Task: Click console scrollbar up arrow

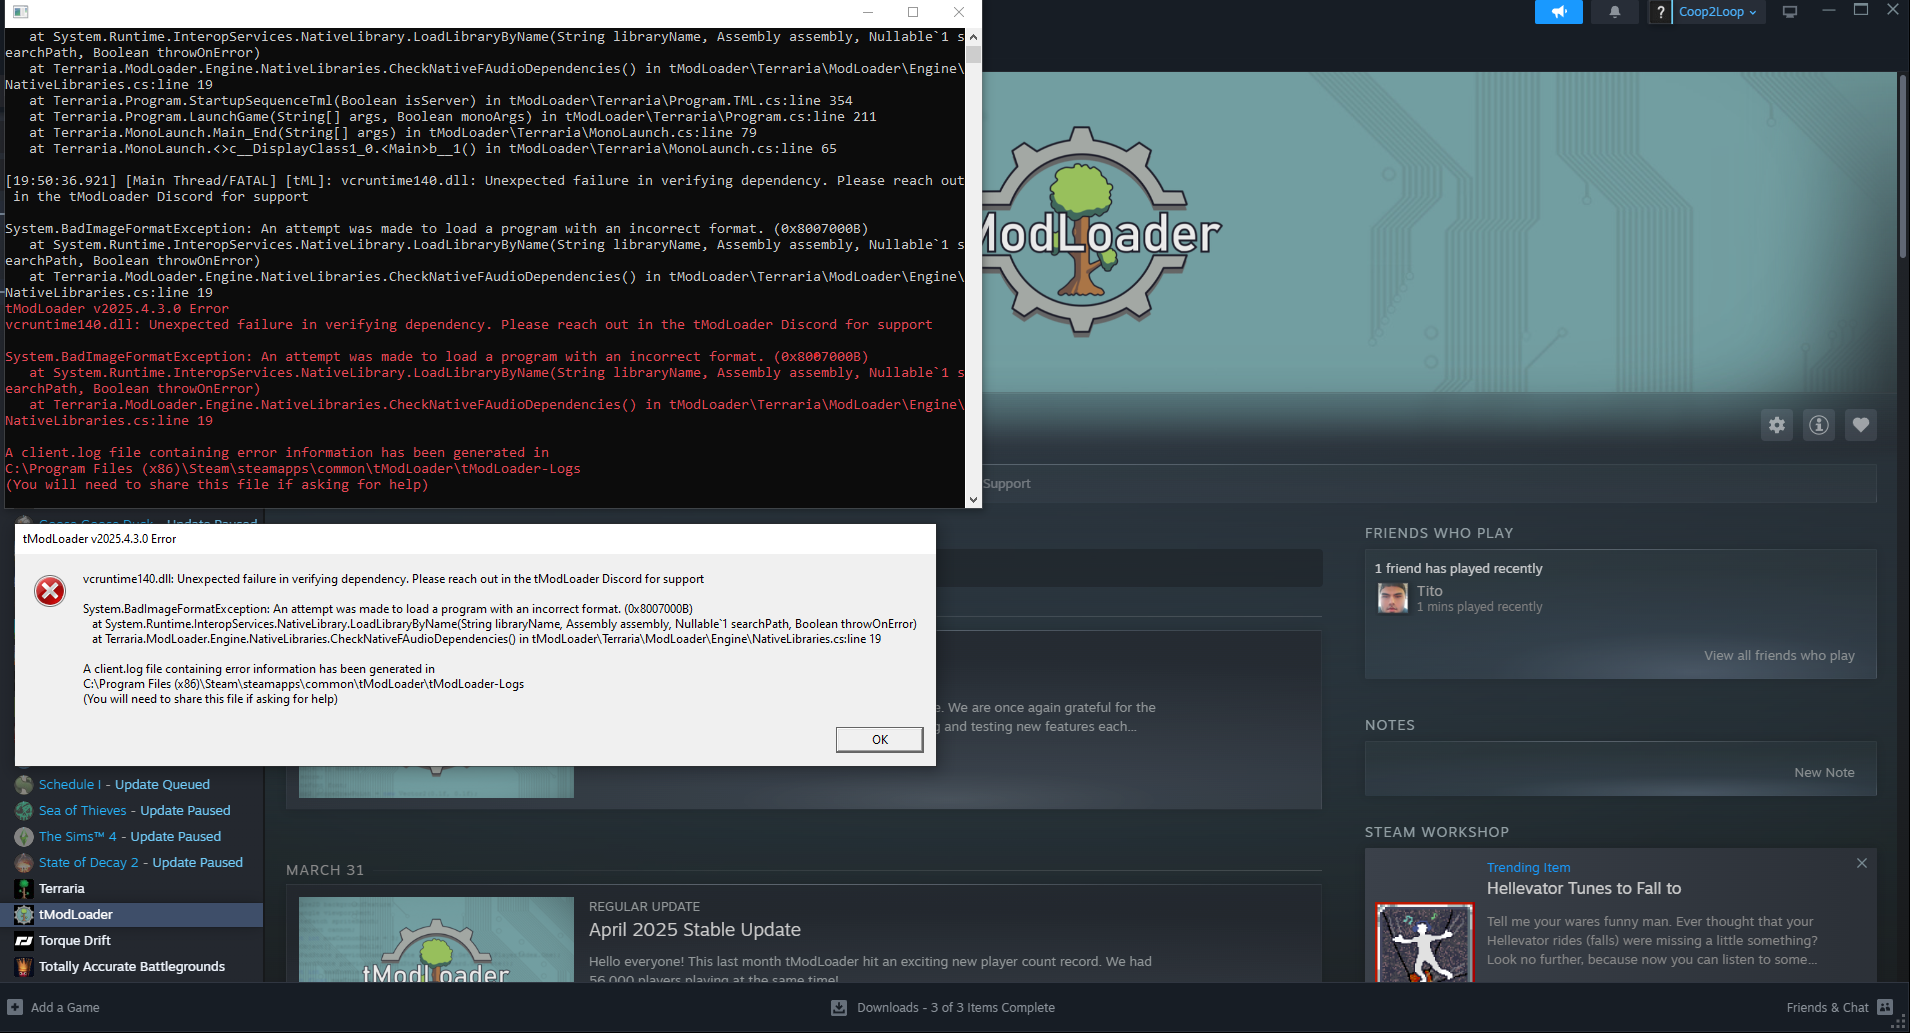Action: (973, 37)
